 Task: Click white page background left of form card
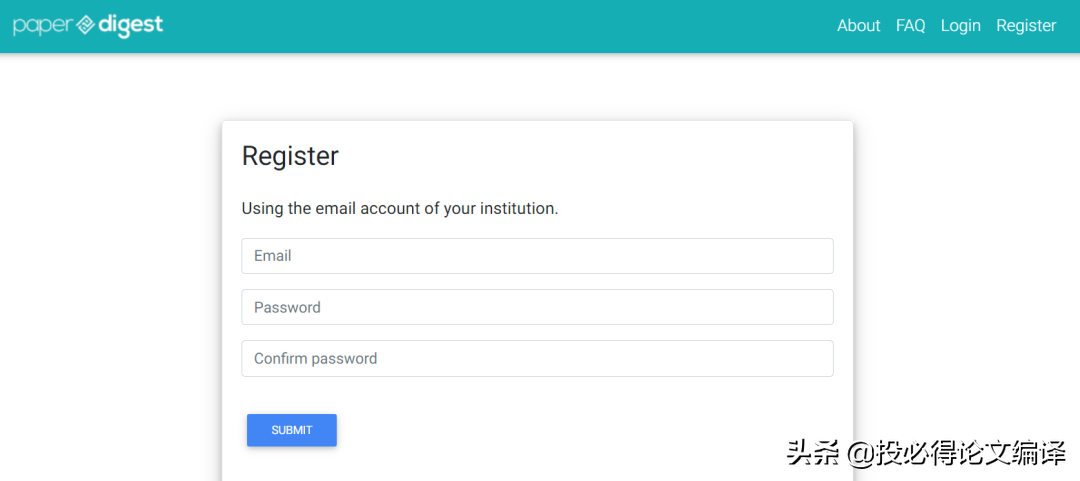click(110, 300)
